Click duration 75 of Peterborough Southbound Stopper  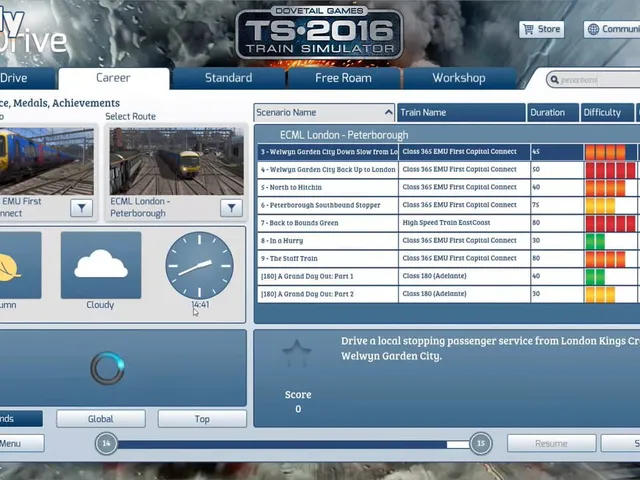click(536, 205)
